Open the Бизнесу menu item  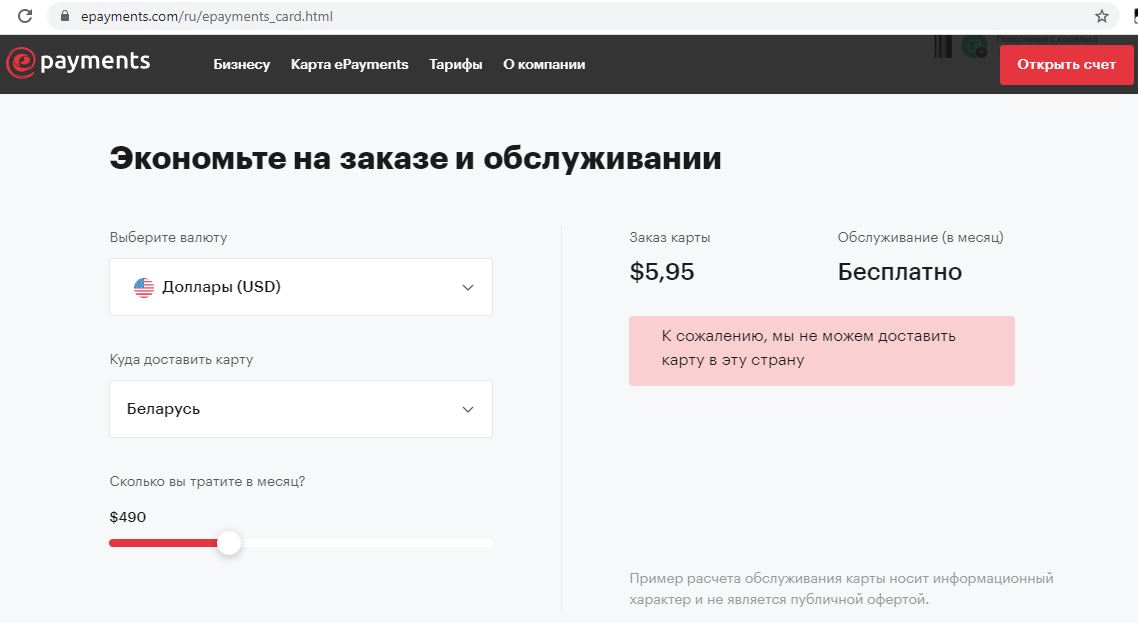point(241,64)
